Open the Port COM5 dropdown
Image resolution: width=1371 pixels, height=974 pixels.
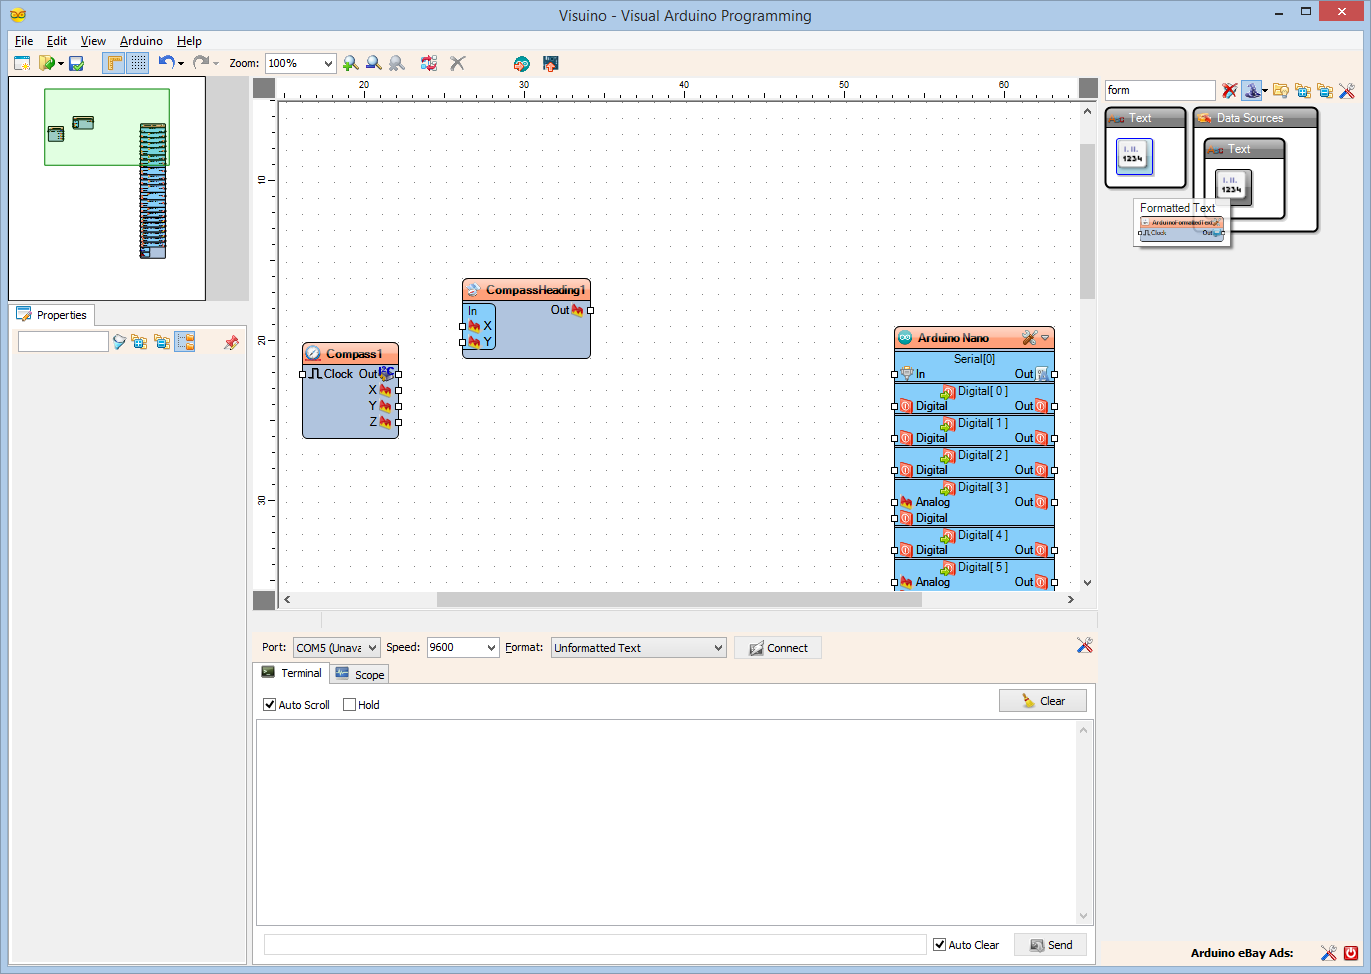337,648
